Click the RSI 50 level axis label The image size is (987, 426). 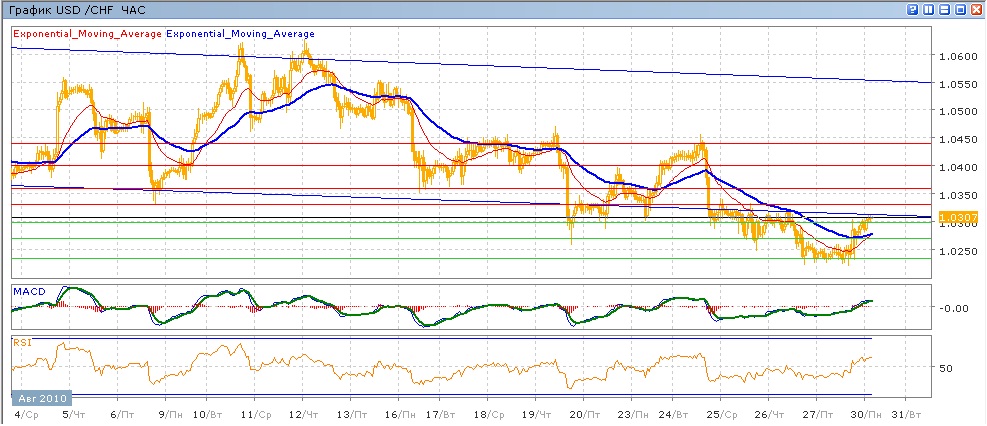[945, 368]
